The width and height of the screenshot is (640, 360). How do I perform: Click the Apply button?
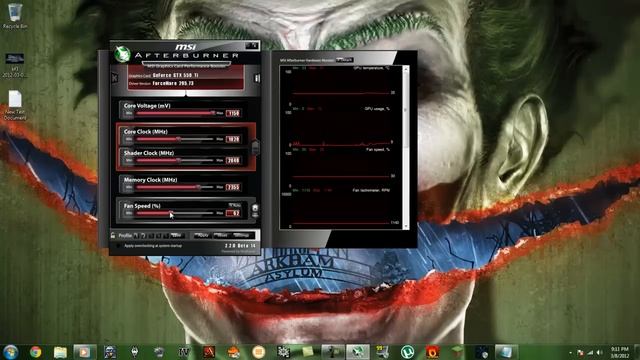click(x=202, y=236)
